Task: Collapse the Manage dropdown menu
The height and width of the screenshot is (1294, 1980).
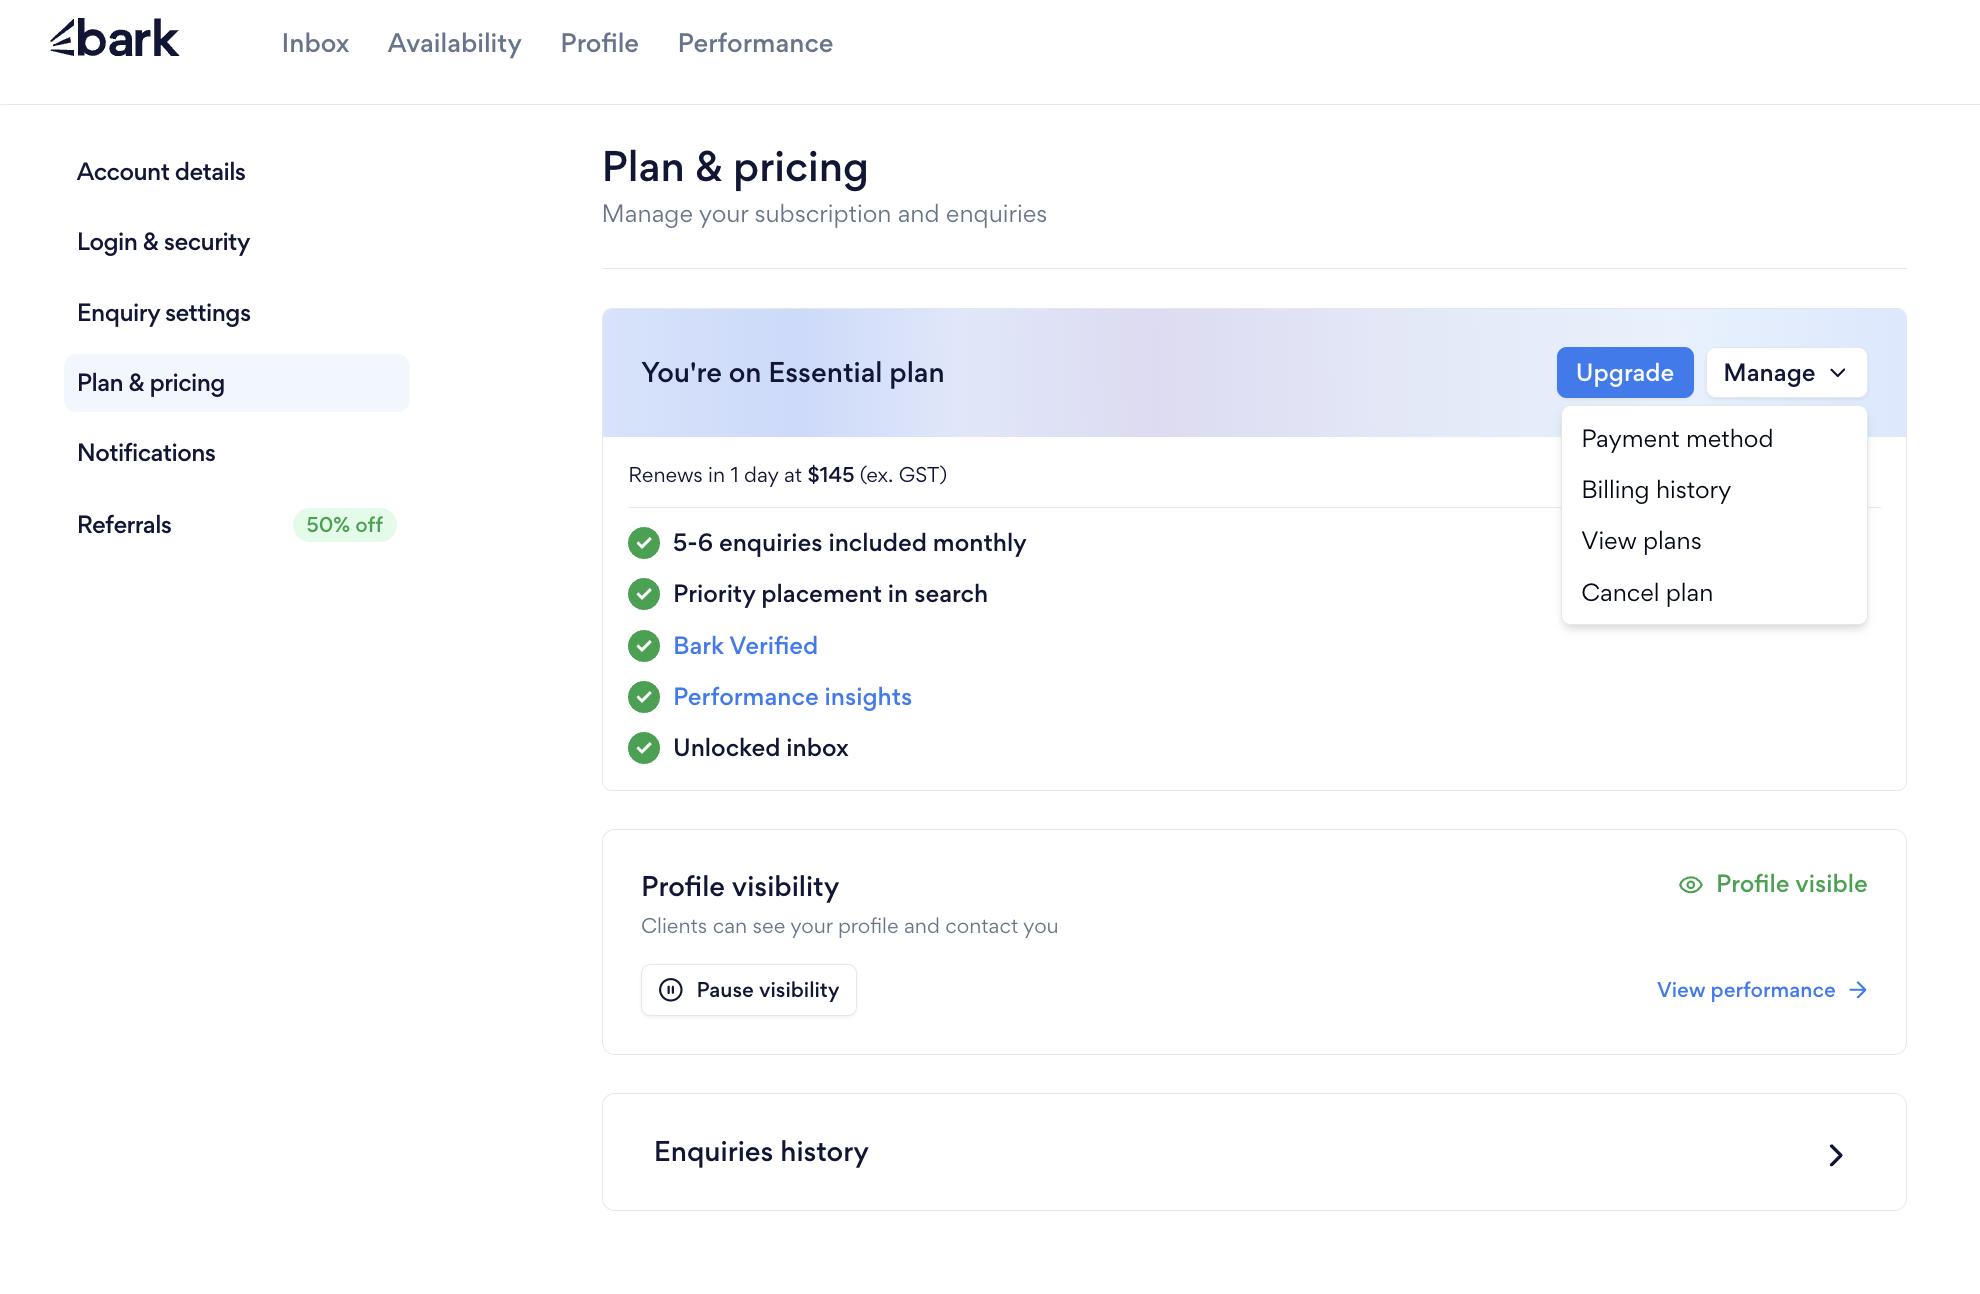Action: point(1786,373)
